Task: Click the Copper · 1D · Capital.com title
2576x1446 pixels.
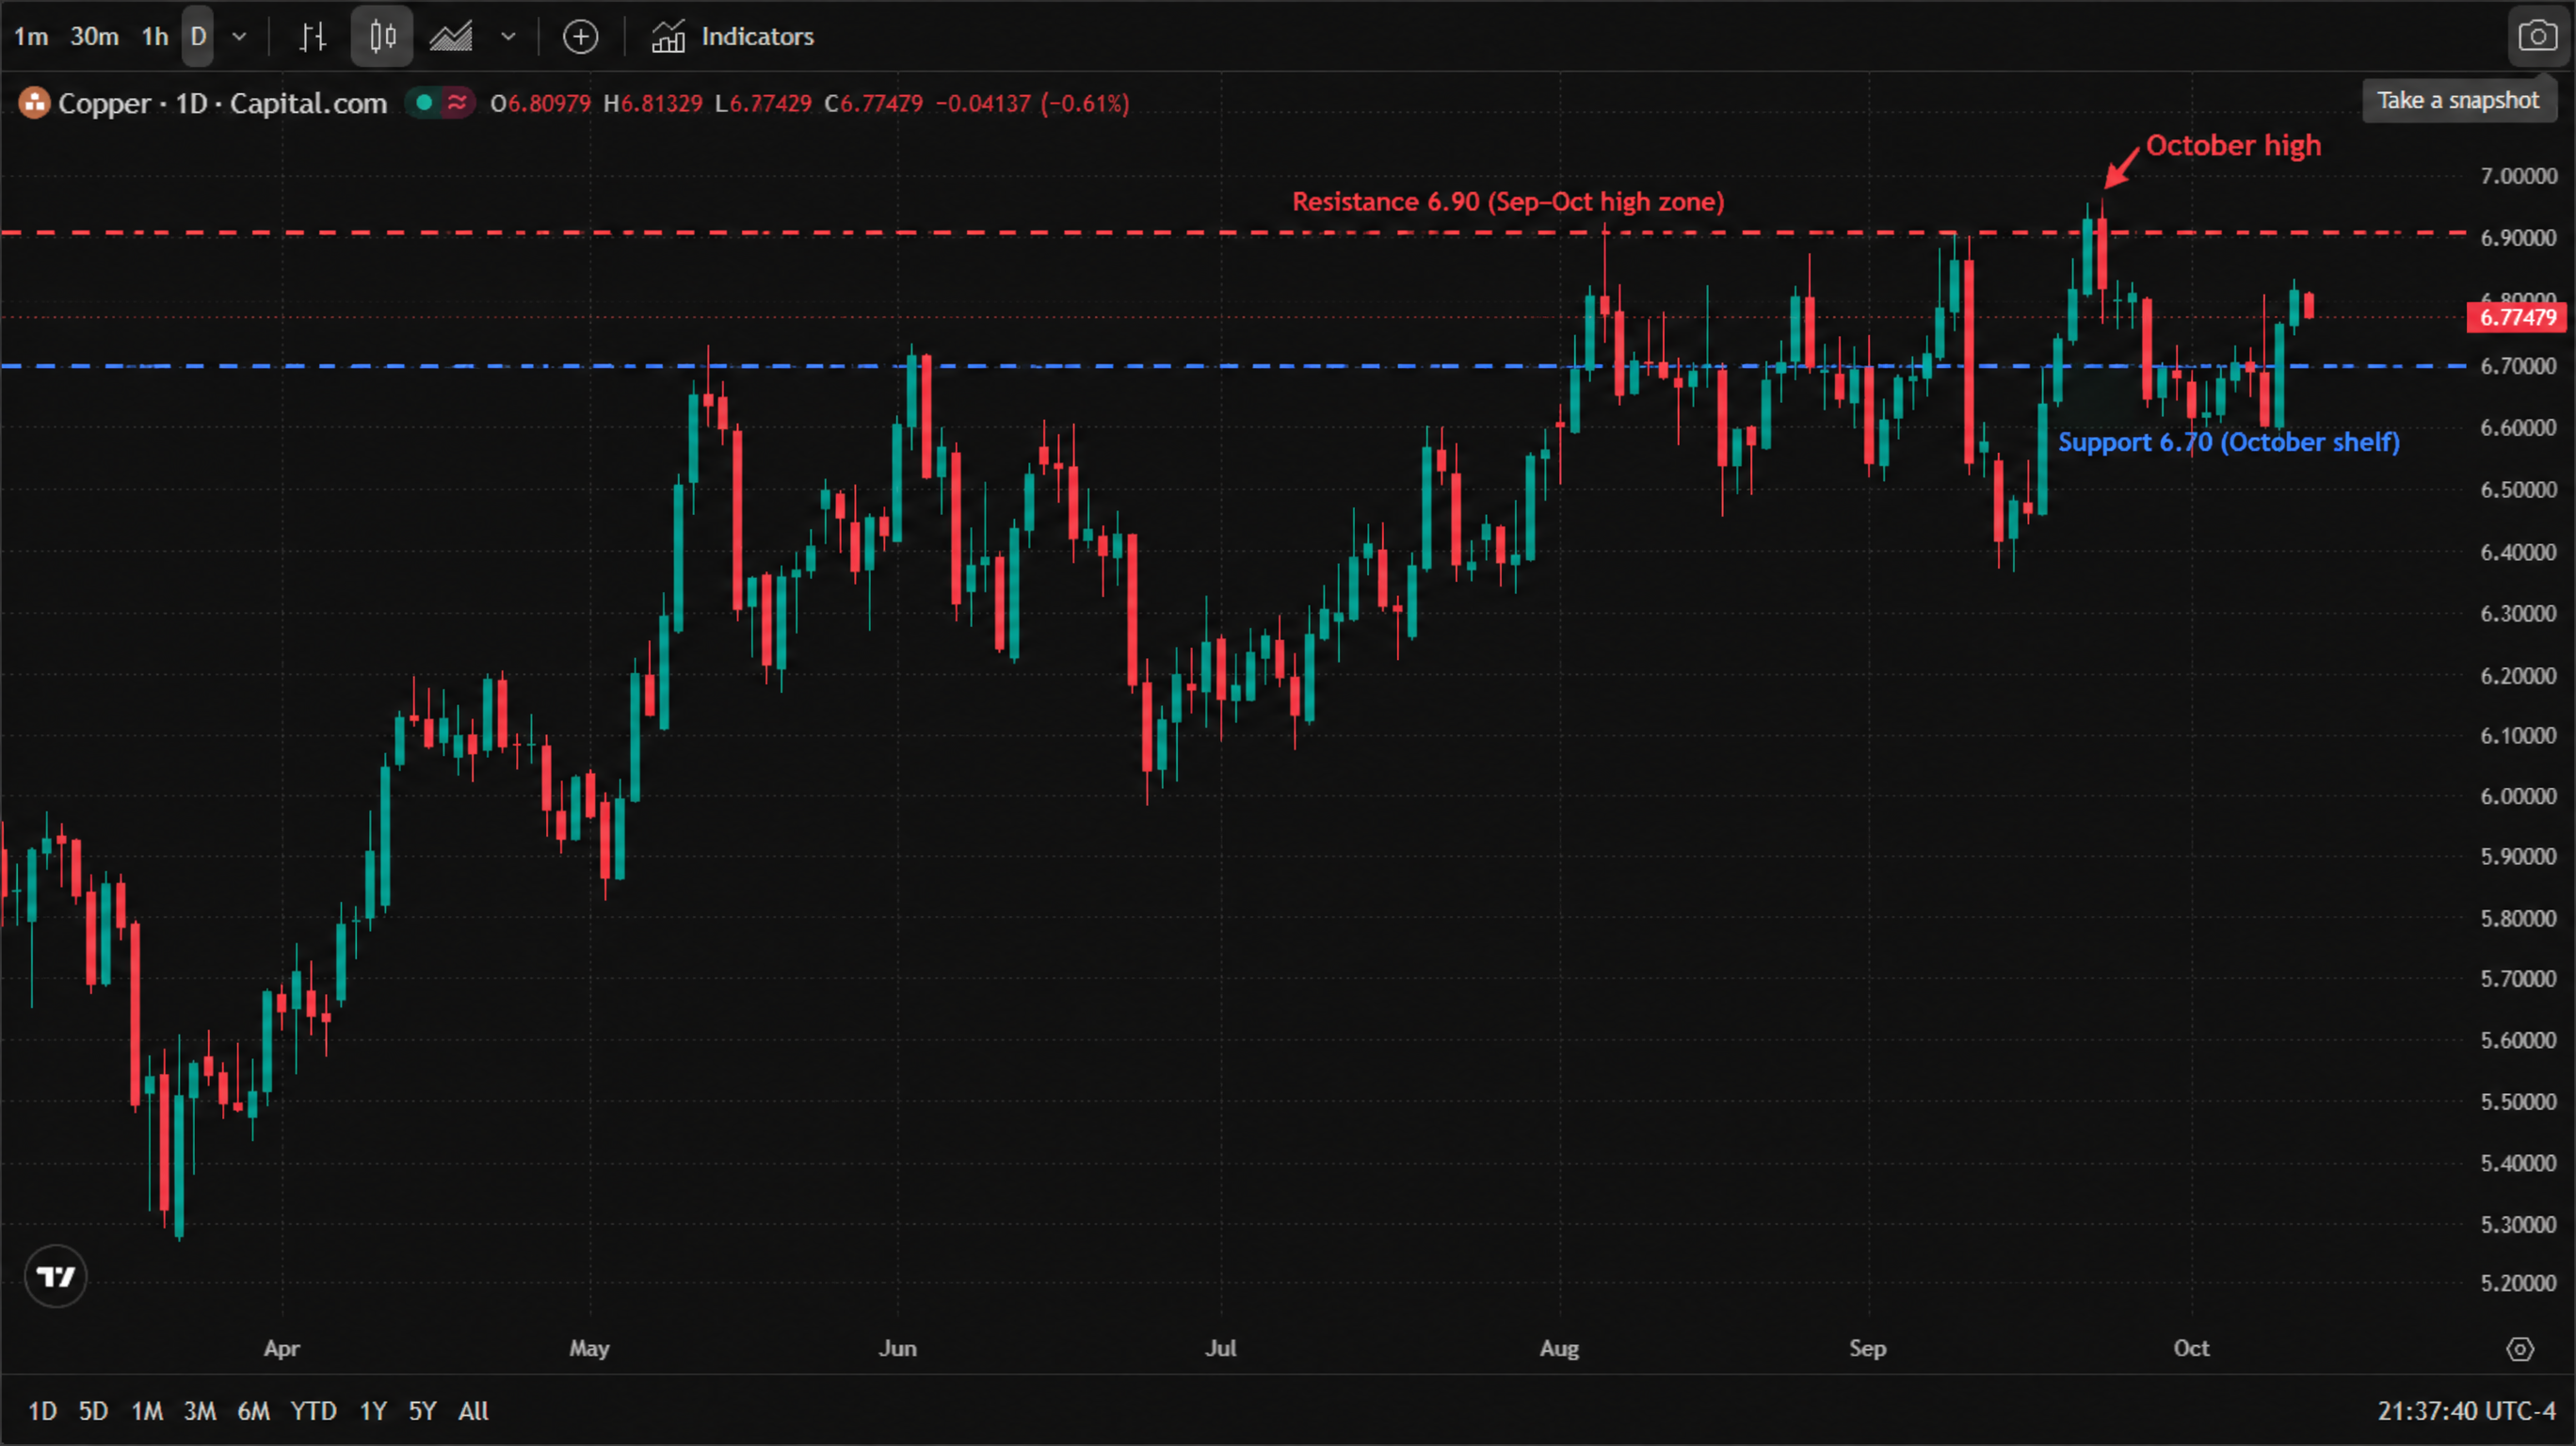Action: (222, 103)
